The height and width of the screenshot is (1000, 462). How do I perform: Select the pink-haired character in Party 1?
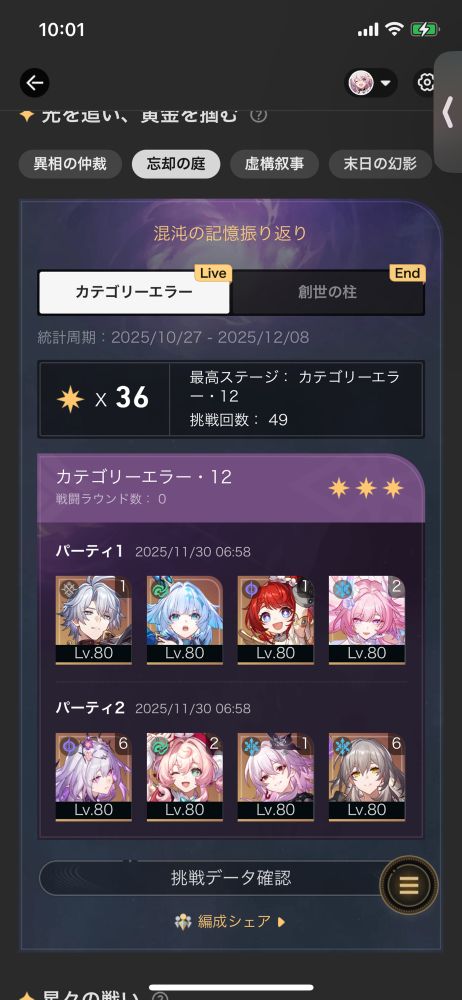[x=367, y=620]
